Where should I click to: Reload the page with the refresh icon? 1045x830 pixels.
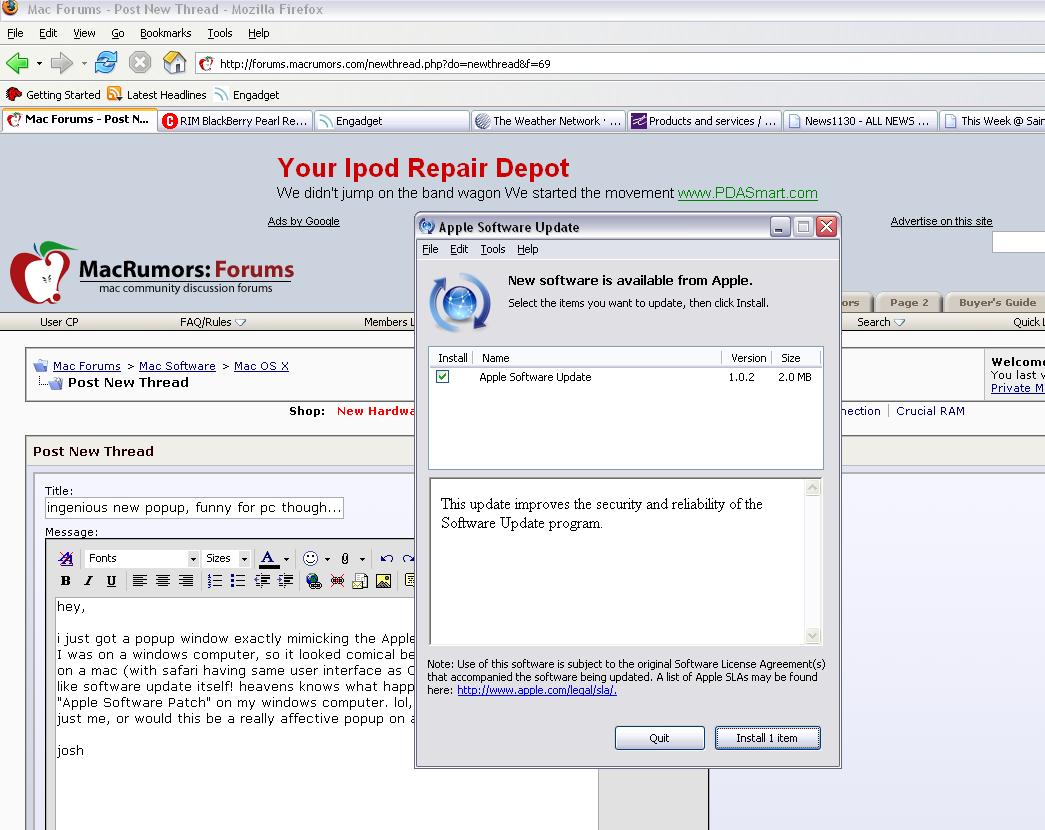[x=106, y=63]
